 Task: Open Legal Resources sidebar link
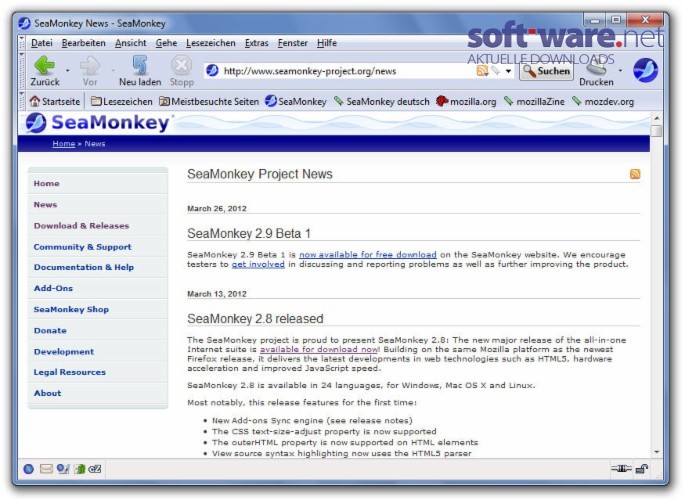click(69, 372)
